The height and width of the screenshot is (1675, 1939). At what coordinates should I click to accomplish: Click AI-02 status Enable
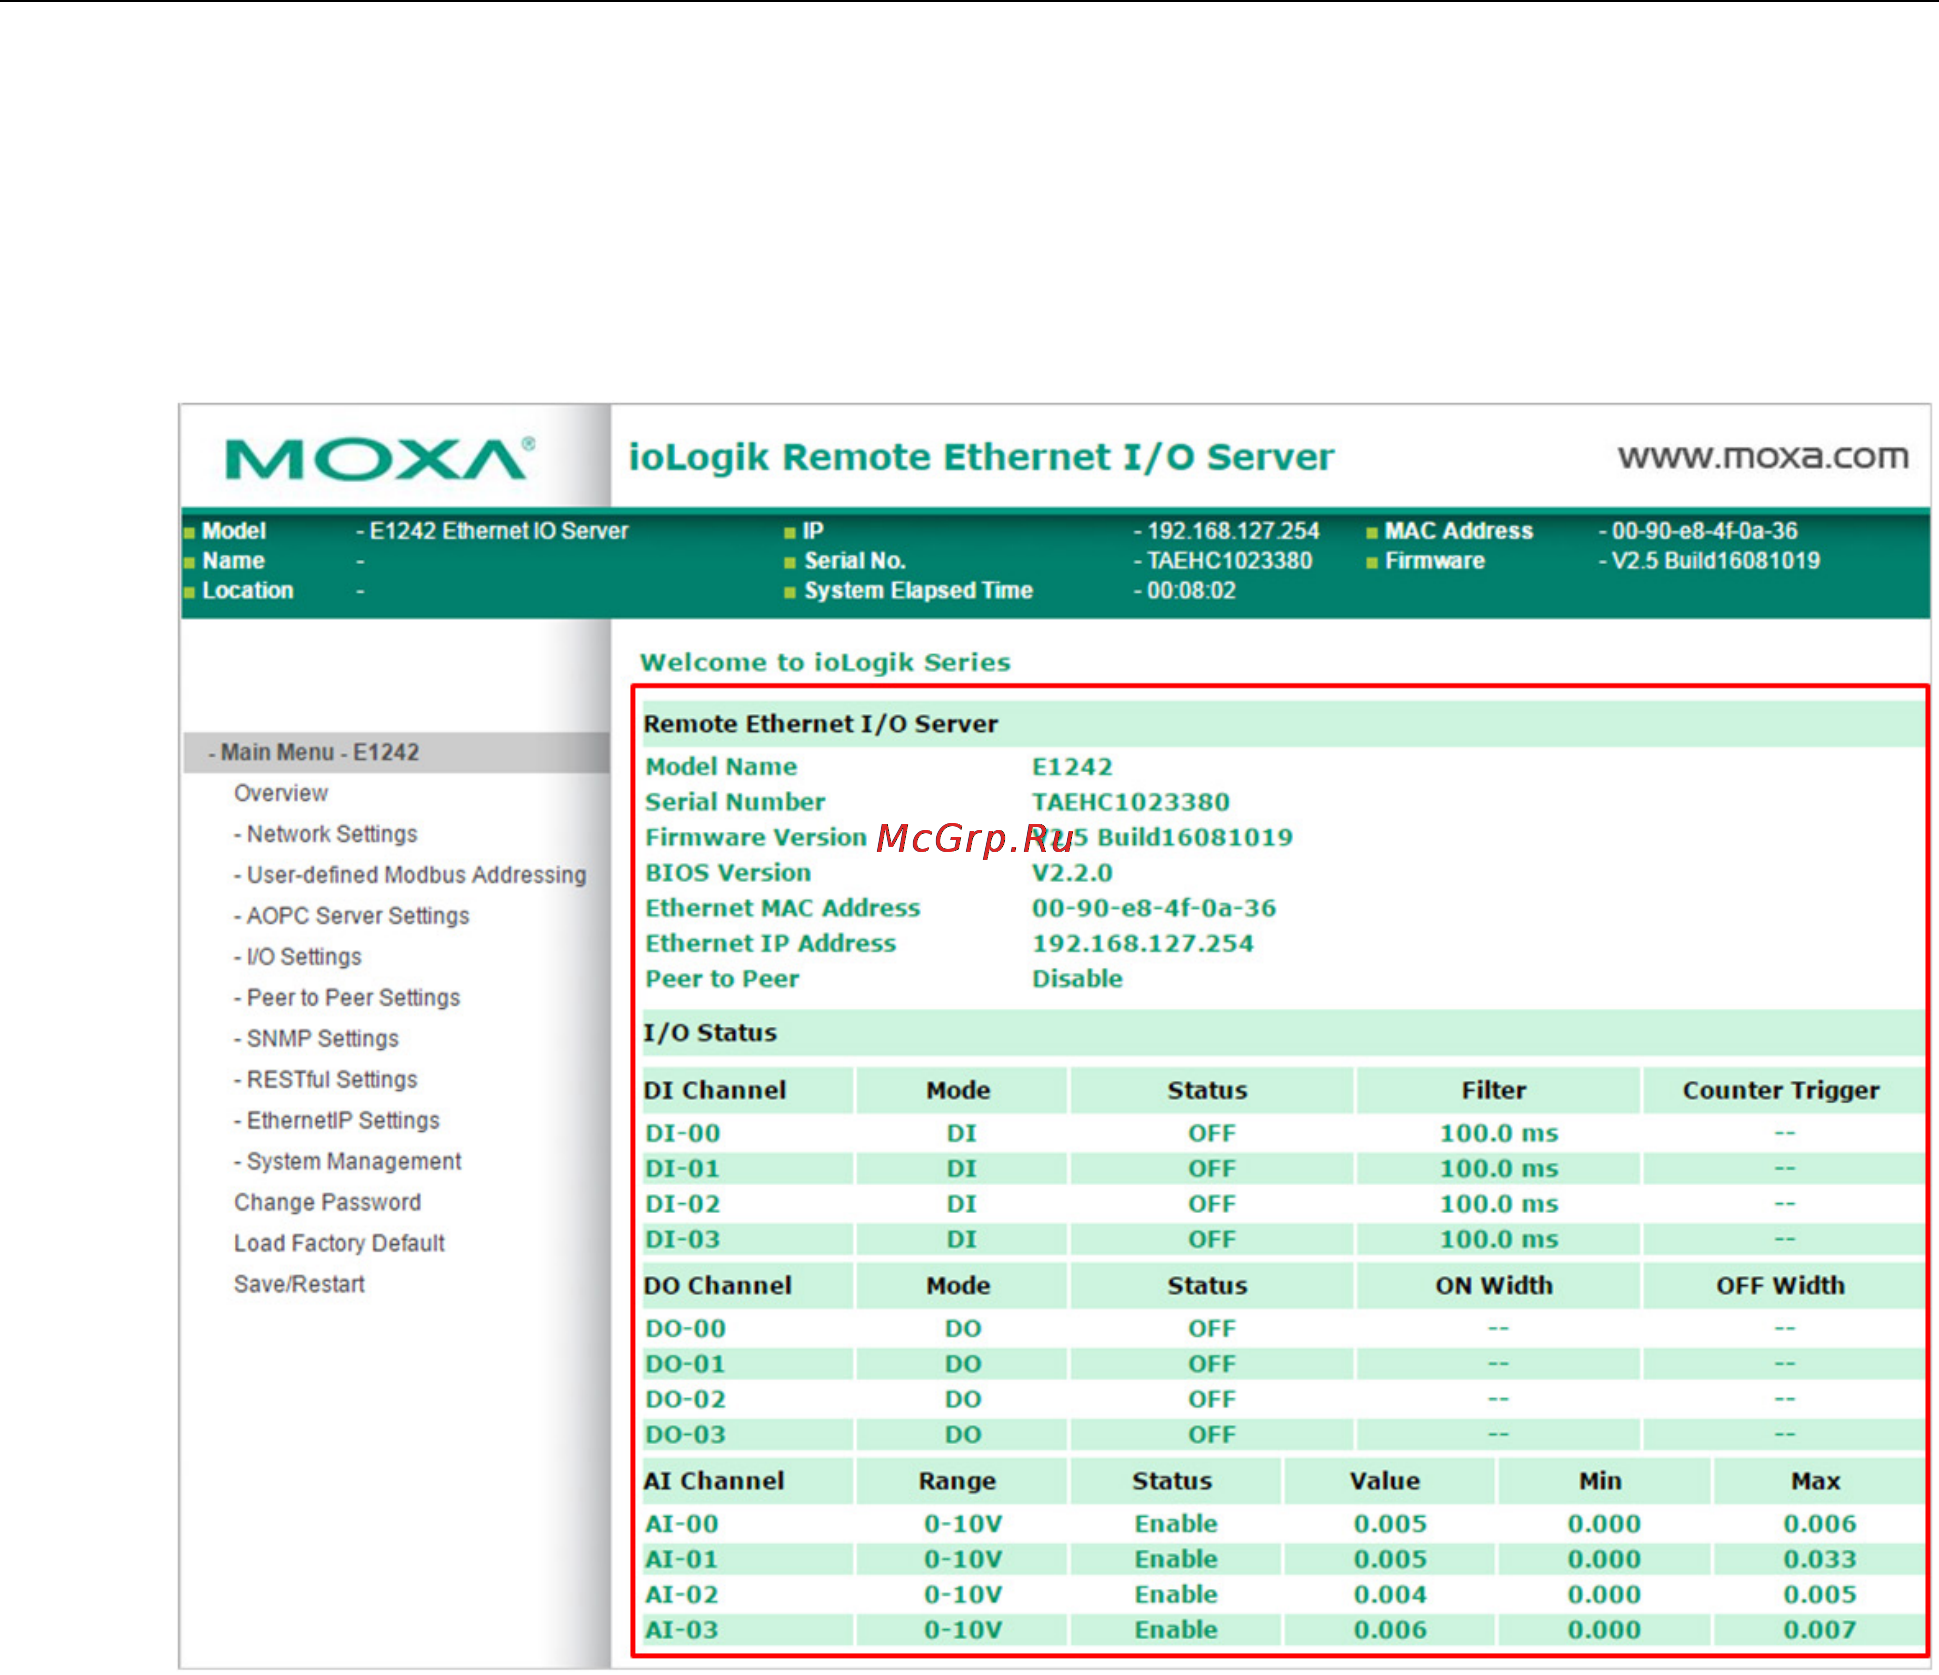[x=1176, y=1595]
